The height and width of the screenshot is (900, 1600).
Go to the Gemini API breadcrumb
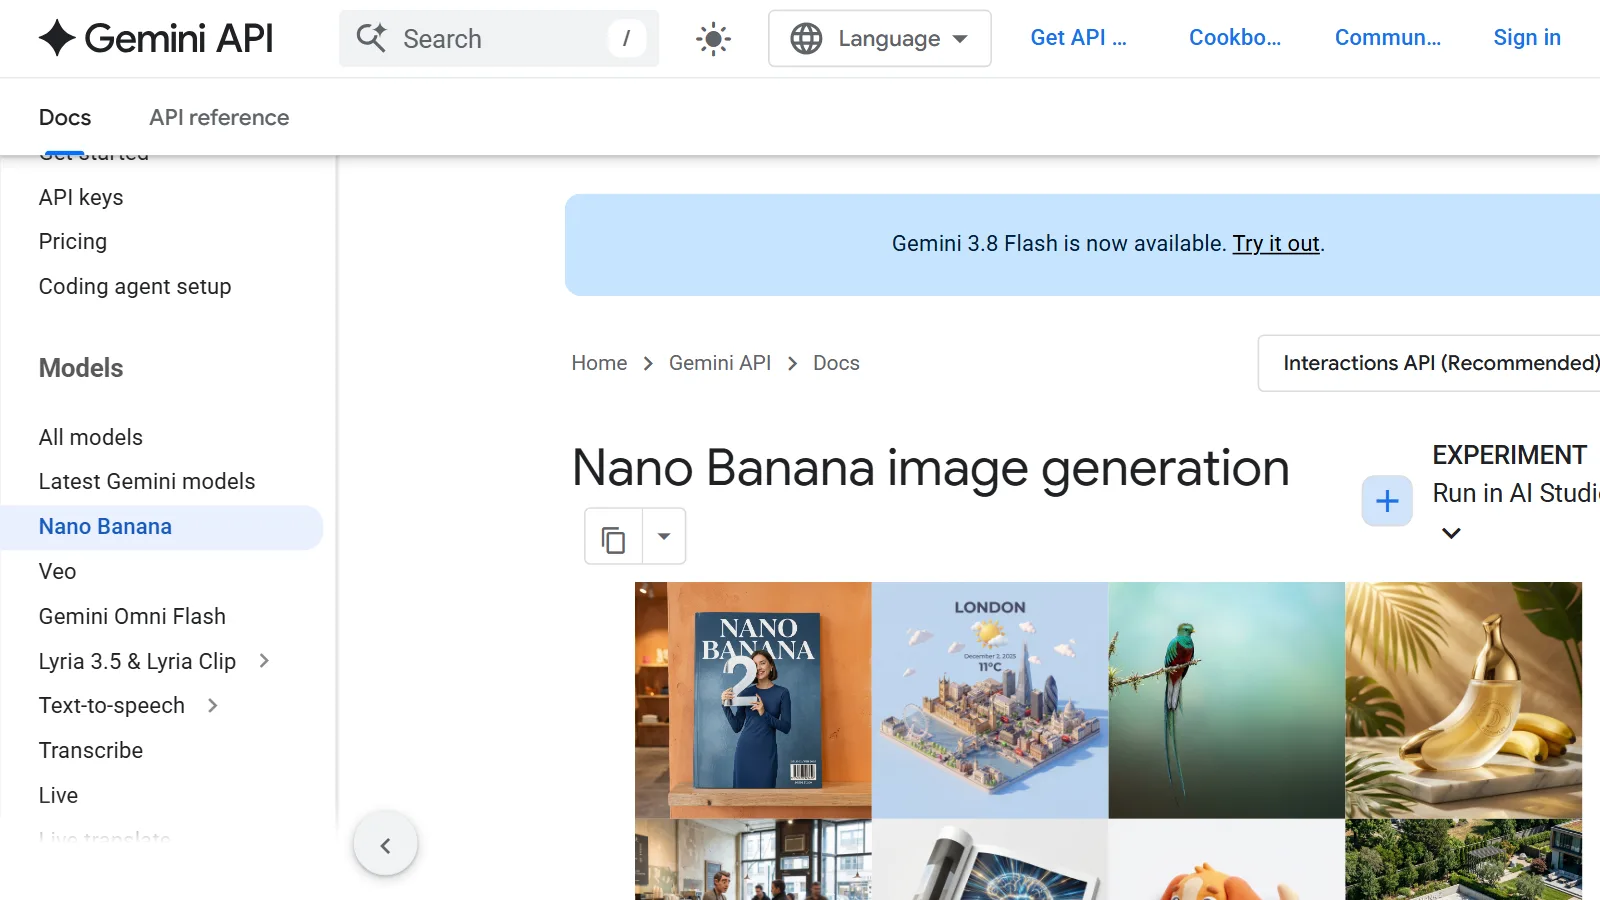[720, 363]
